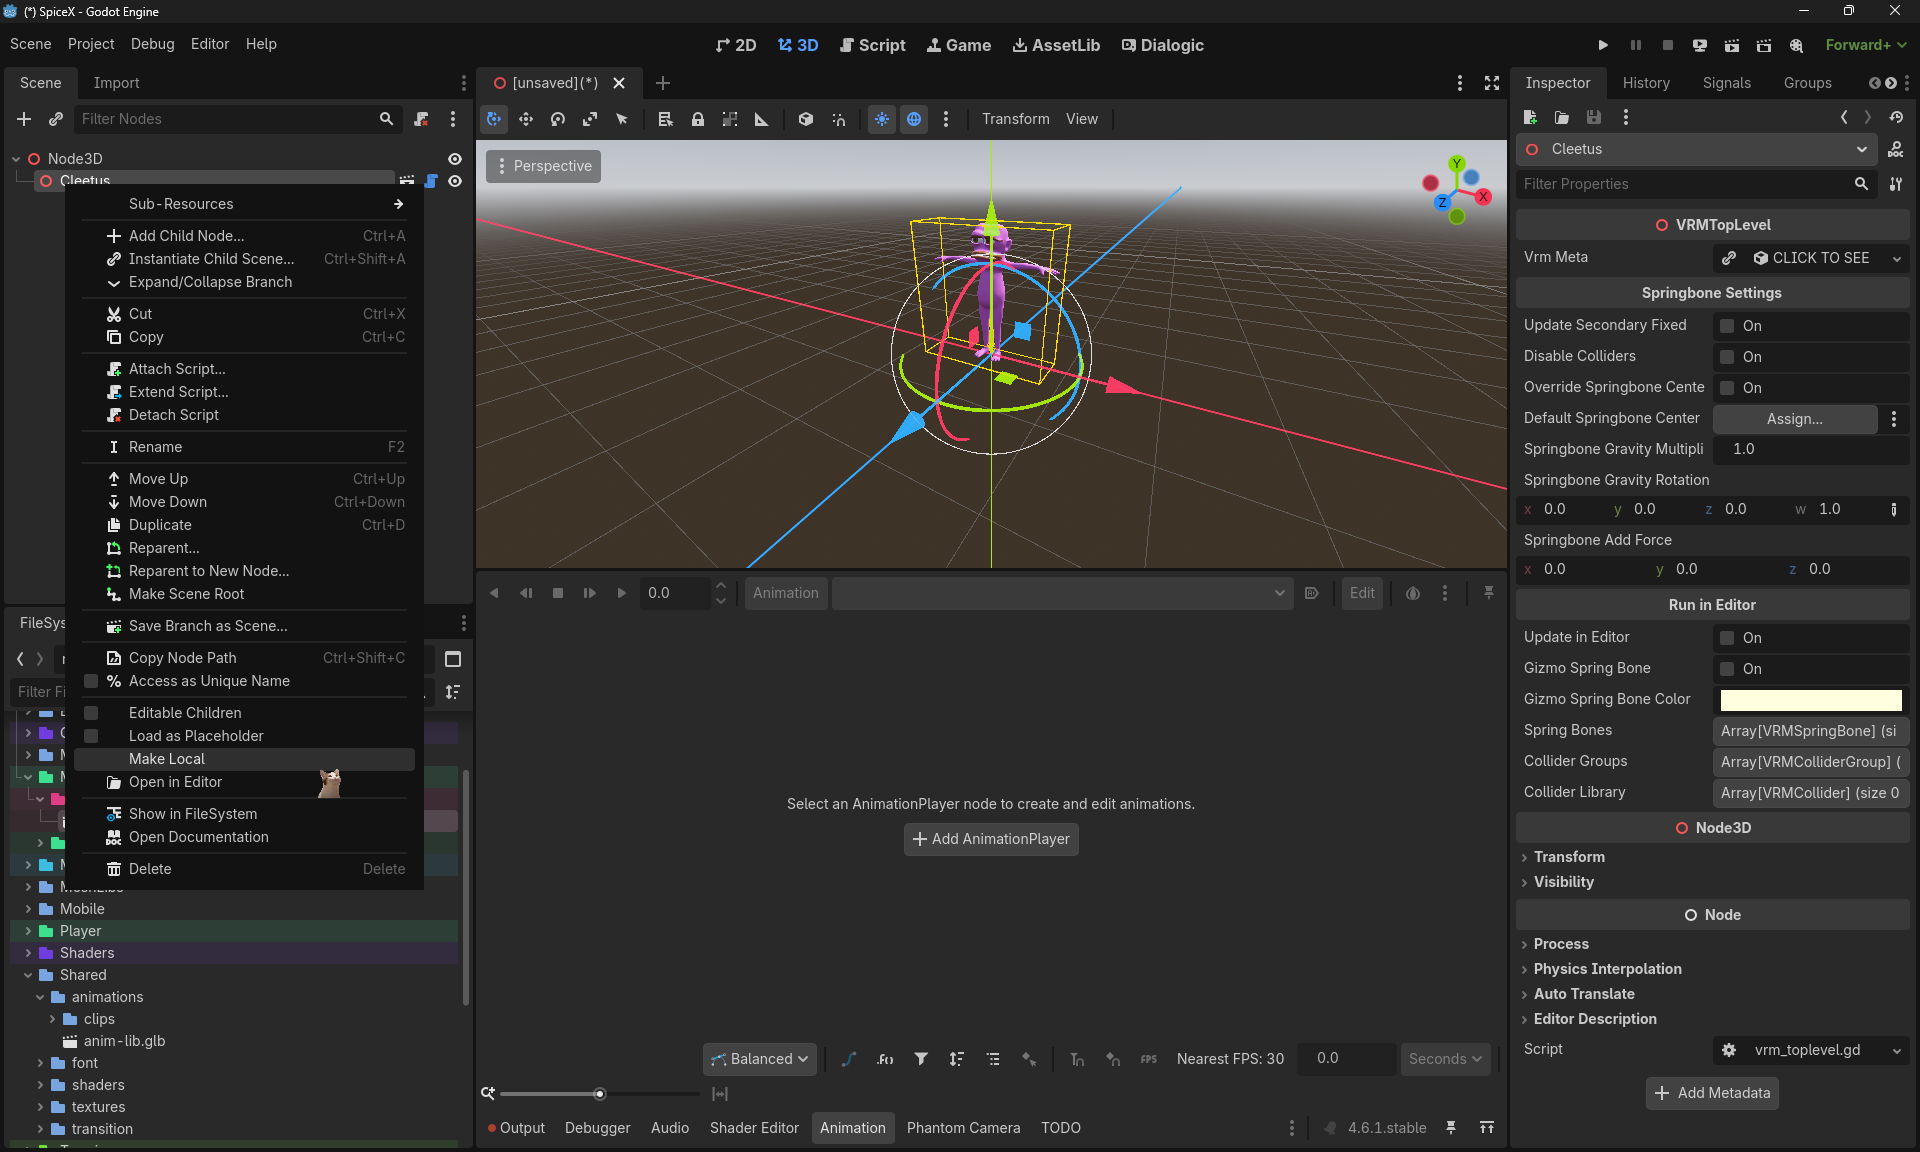The width and height of the screenshot is (1920, 1152).
Task: Expand the bottom panel icon
Action: pyautogui.click(x=1487, y=1128)
